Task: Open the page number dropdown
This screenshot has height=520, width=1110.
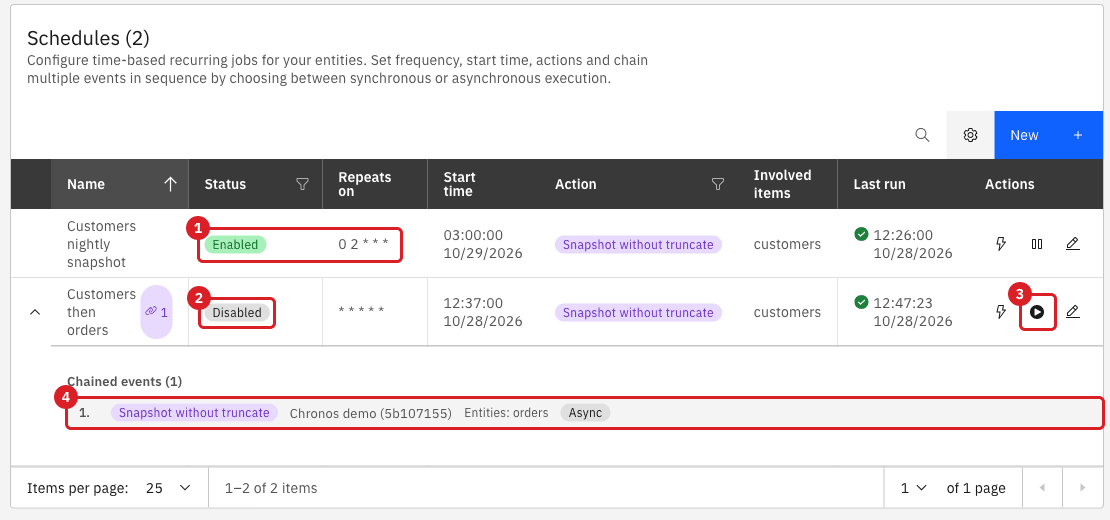Action: [x=914, y=487]
